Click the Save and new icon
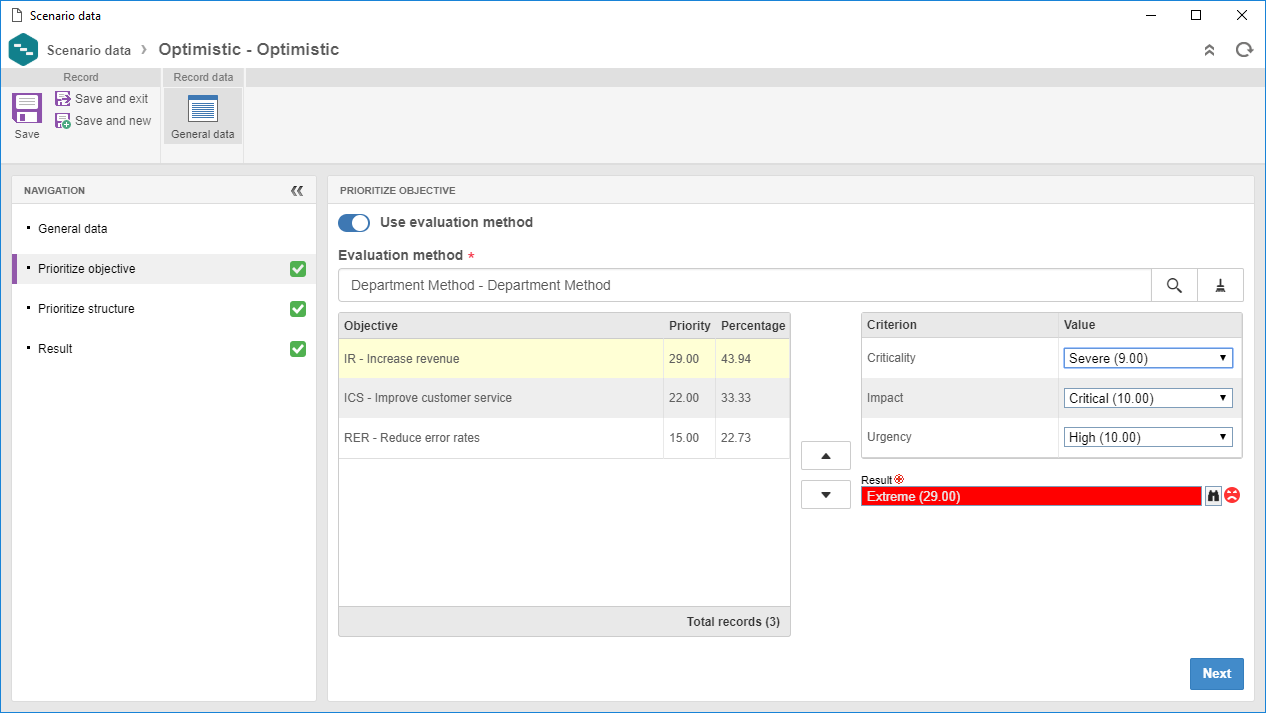This screenshot has height=713, width=1266. click(x=63, y=121)
